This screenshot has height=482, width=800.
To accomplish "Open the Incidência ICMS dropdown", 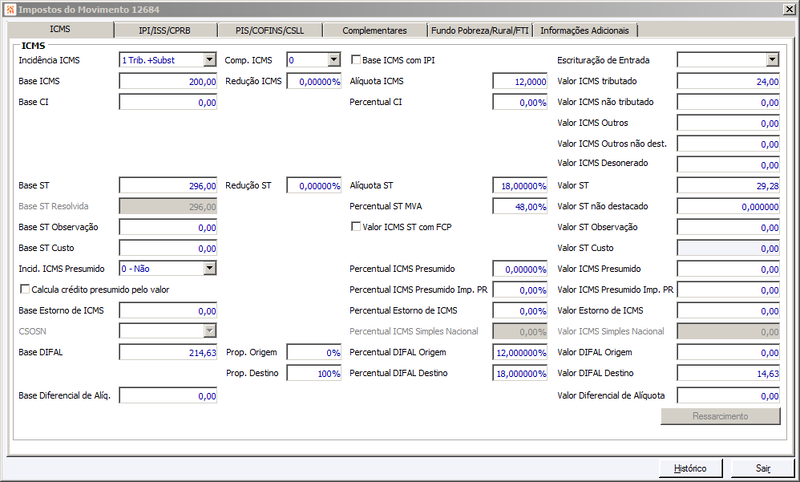I will pos(210,60).
